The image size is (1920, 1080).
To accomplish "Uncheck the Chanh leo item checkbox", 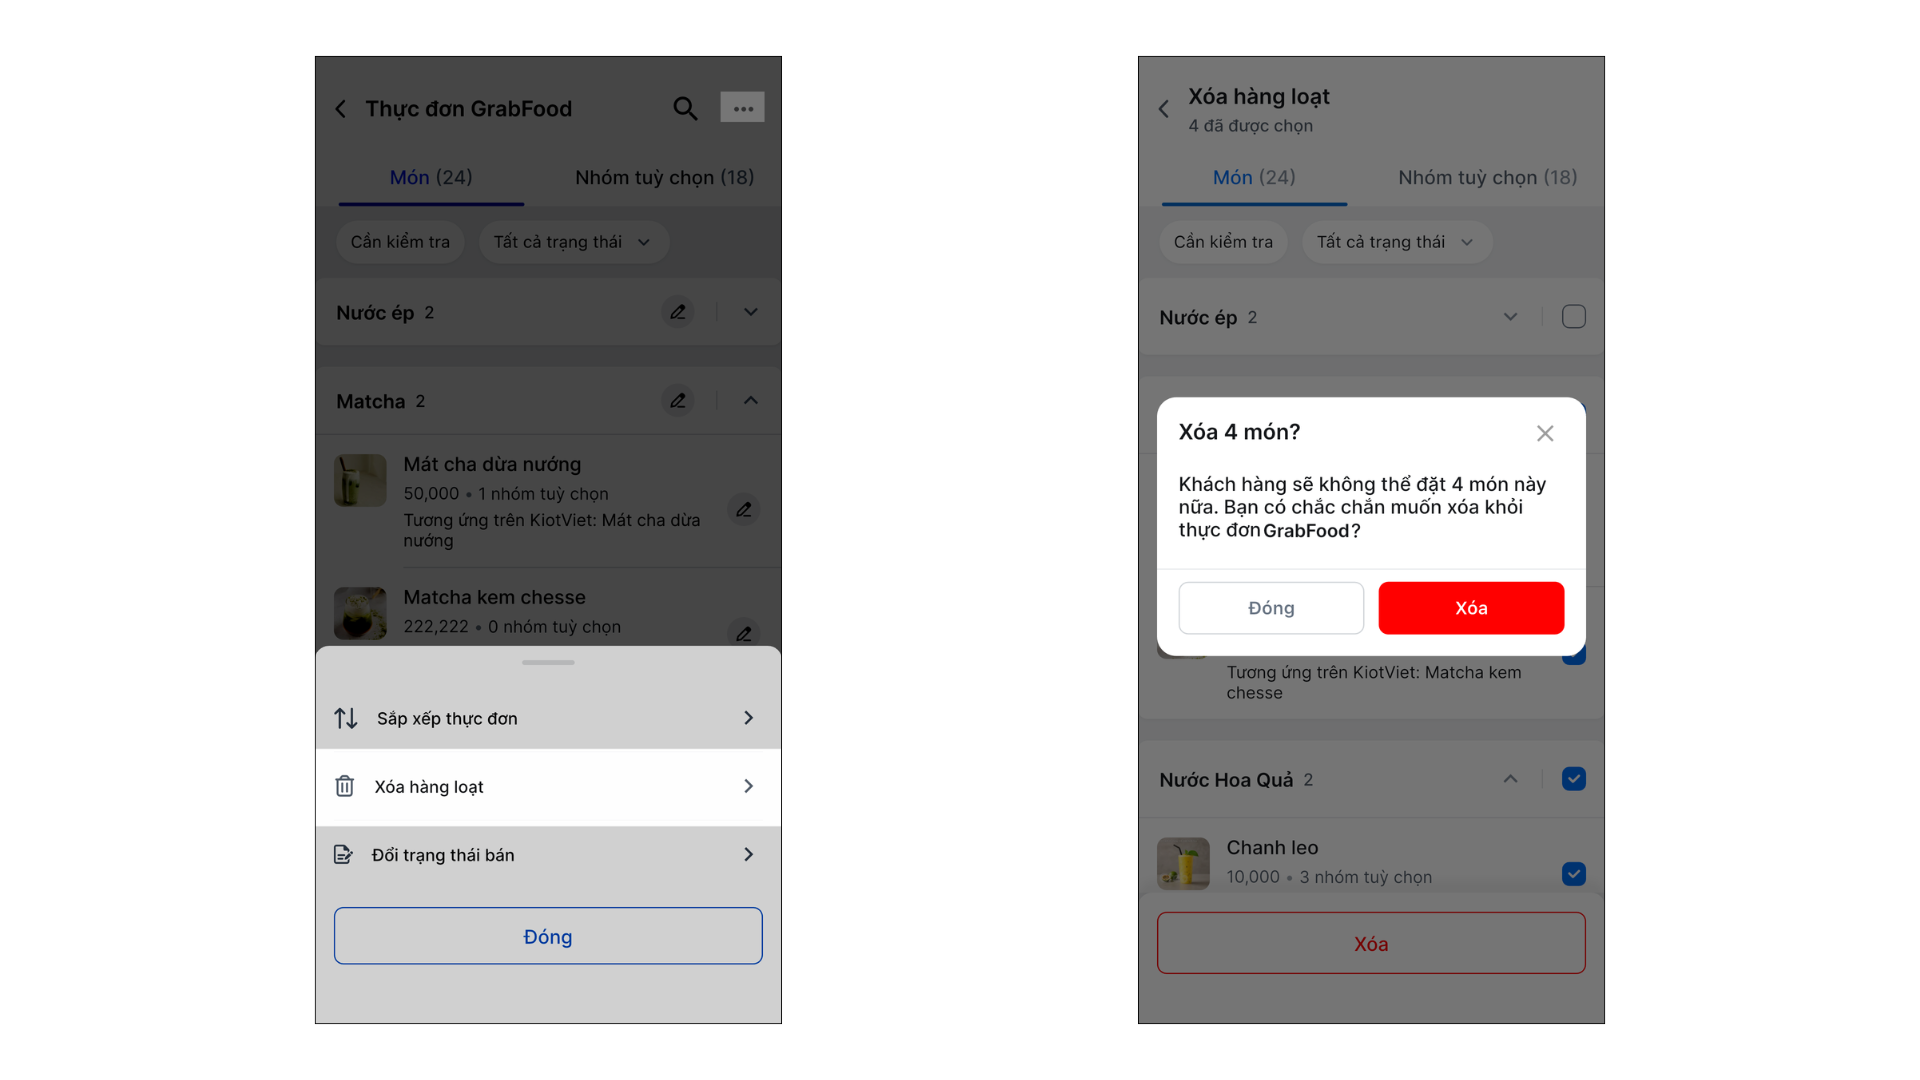I will [1574, 874].
